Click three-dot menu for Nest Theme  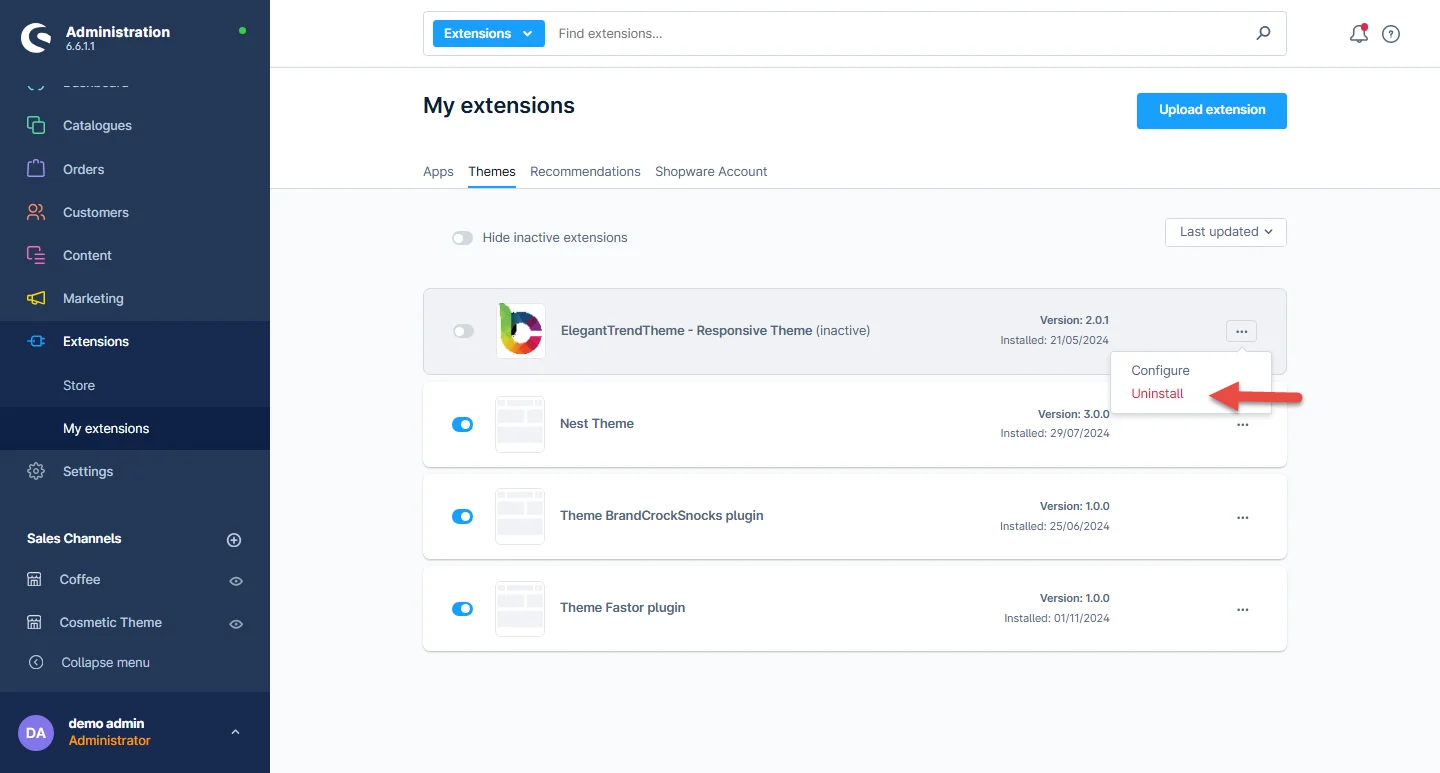click(1242, 425)
